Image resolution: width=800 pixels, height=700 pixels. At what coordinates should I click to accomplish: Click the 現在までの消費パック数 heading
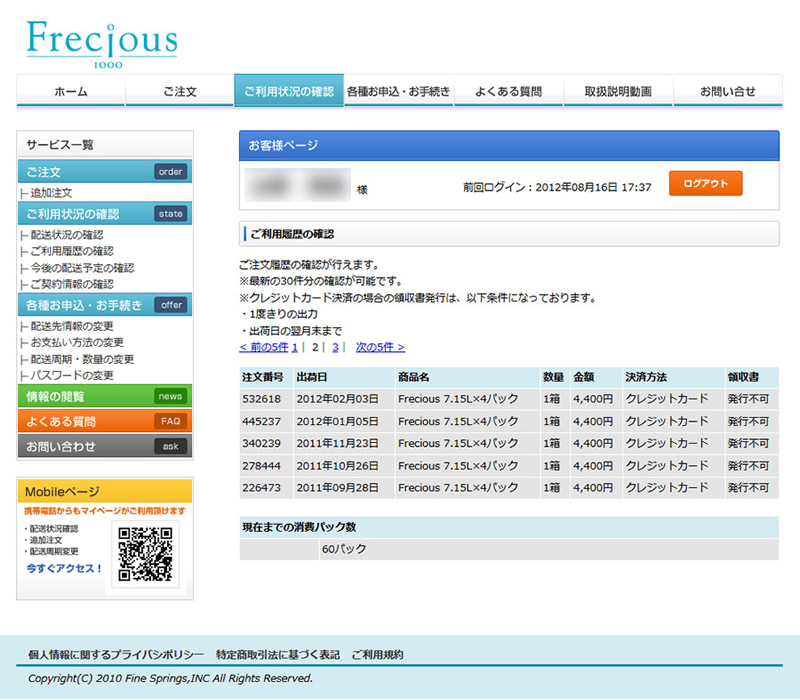click(x=299, y=527)
